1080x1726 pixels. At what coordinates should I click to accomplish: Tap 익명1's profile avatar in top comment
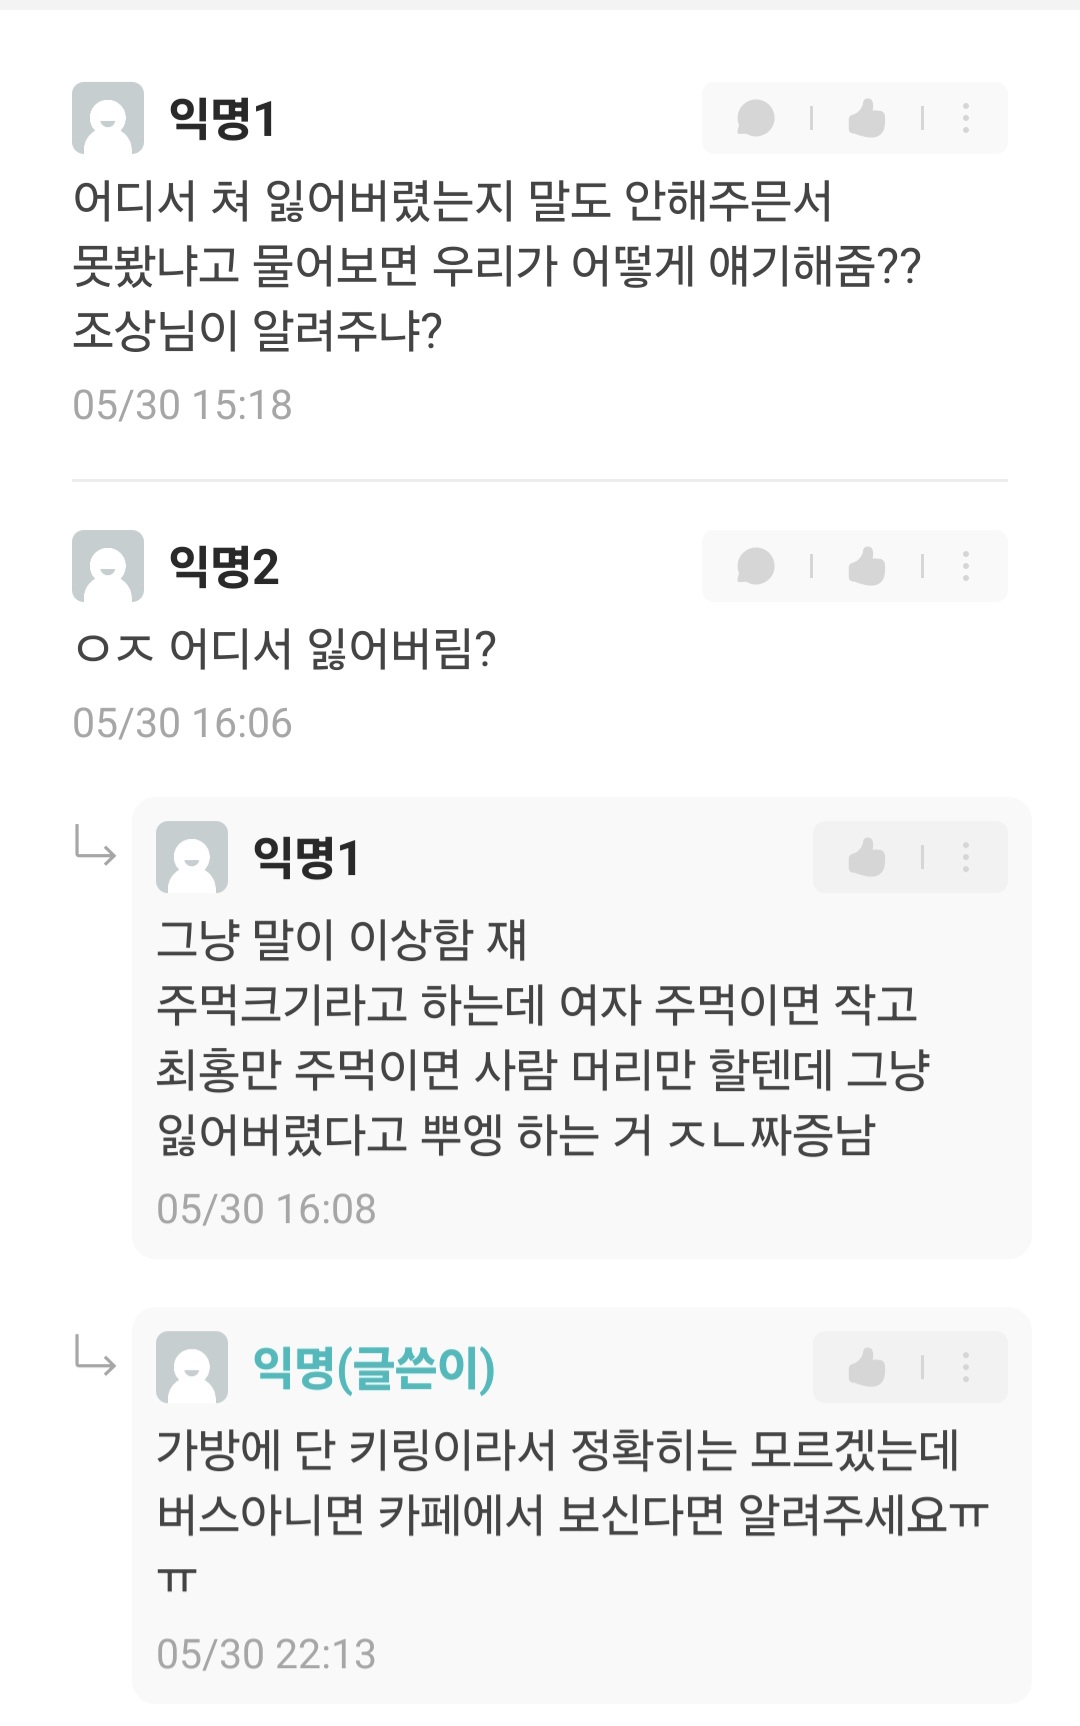108,118
